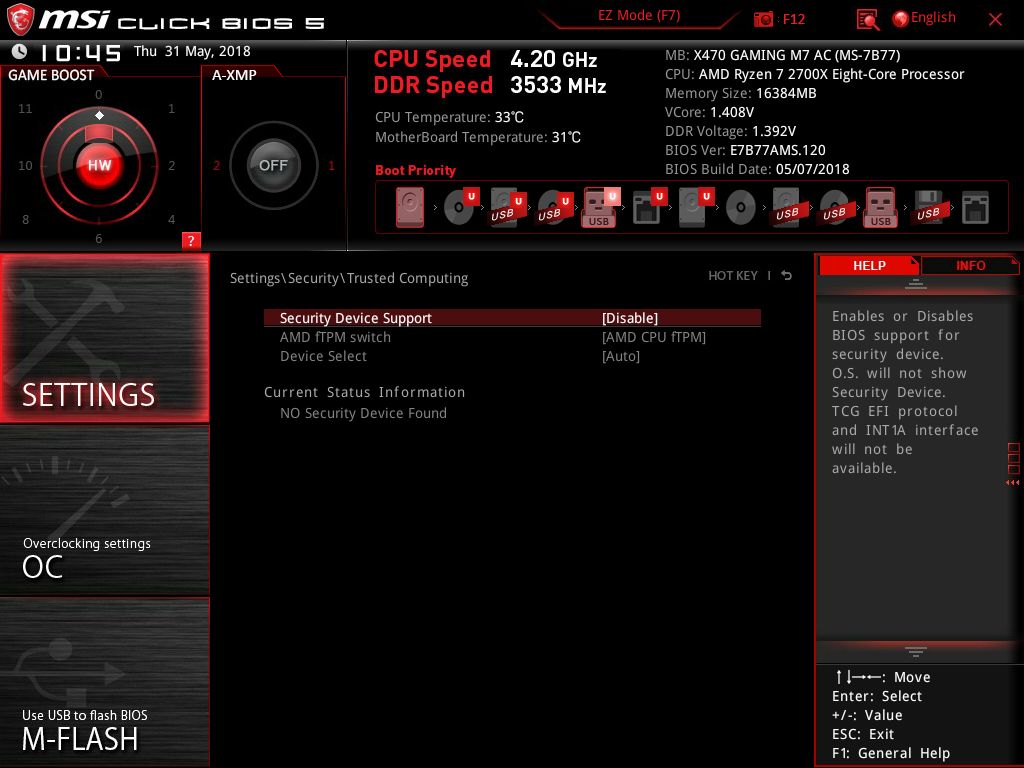1024x768 pixels.
Task: Close the BIOS with the red X
Action: pos(995,20)
